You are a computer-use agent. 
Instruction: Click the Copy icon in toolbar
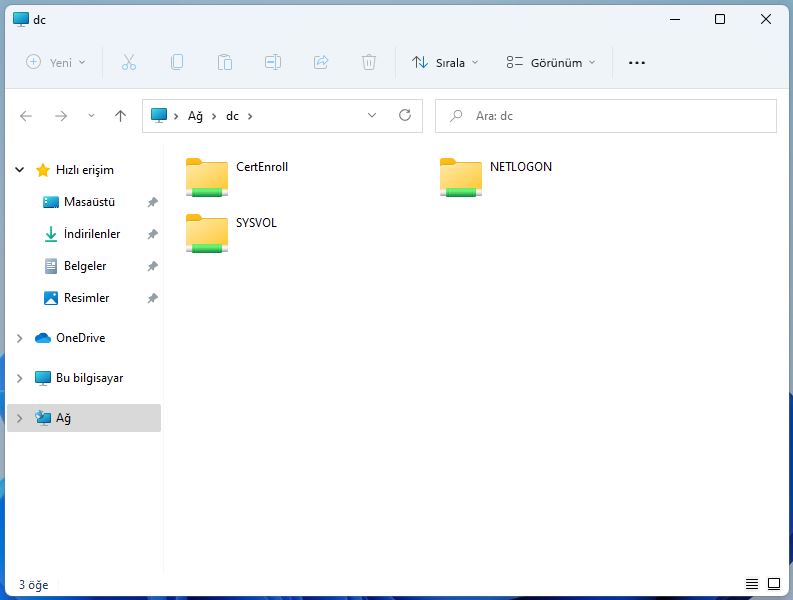(x=177, y=62)
